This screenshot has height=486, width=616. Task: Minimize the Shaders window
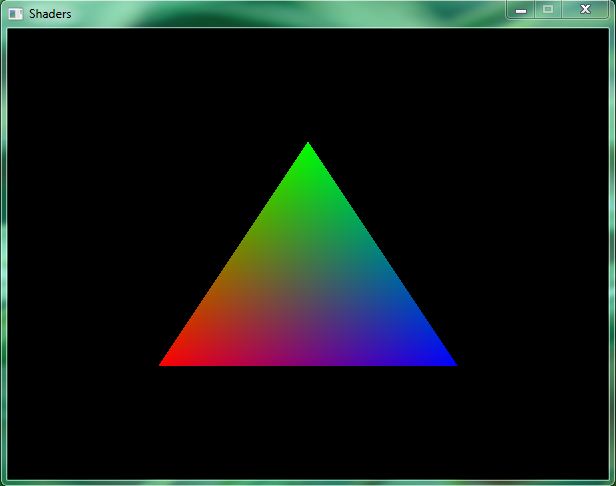pos(521,9)
